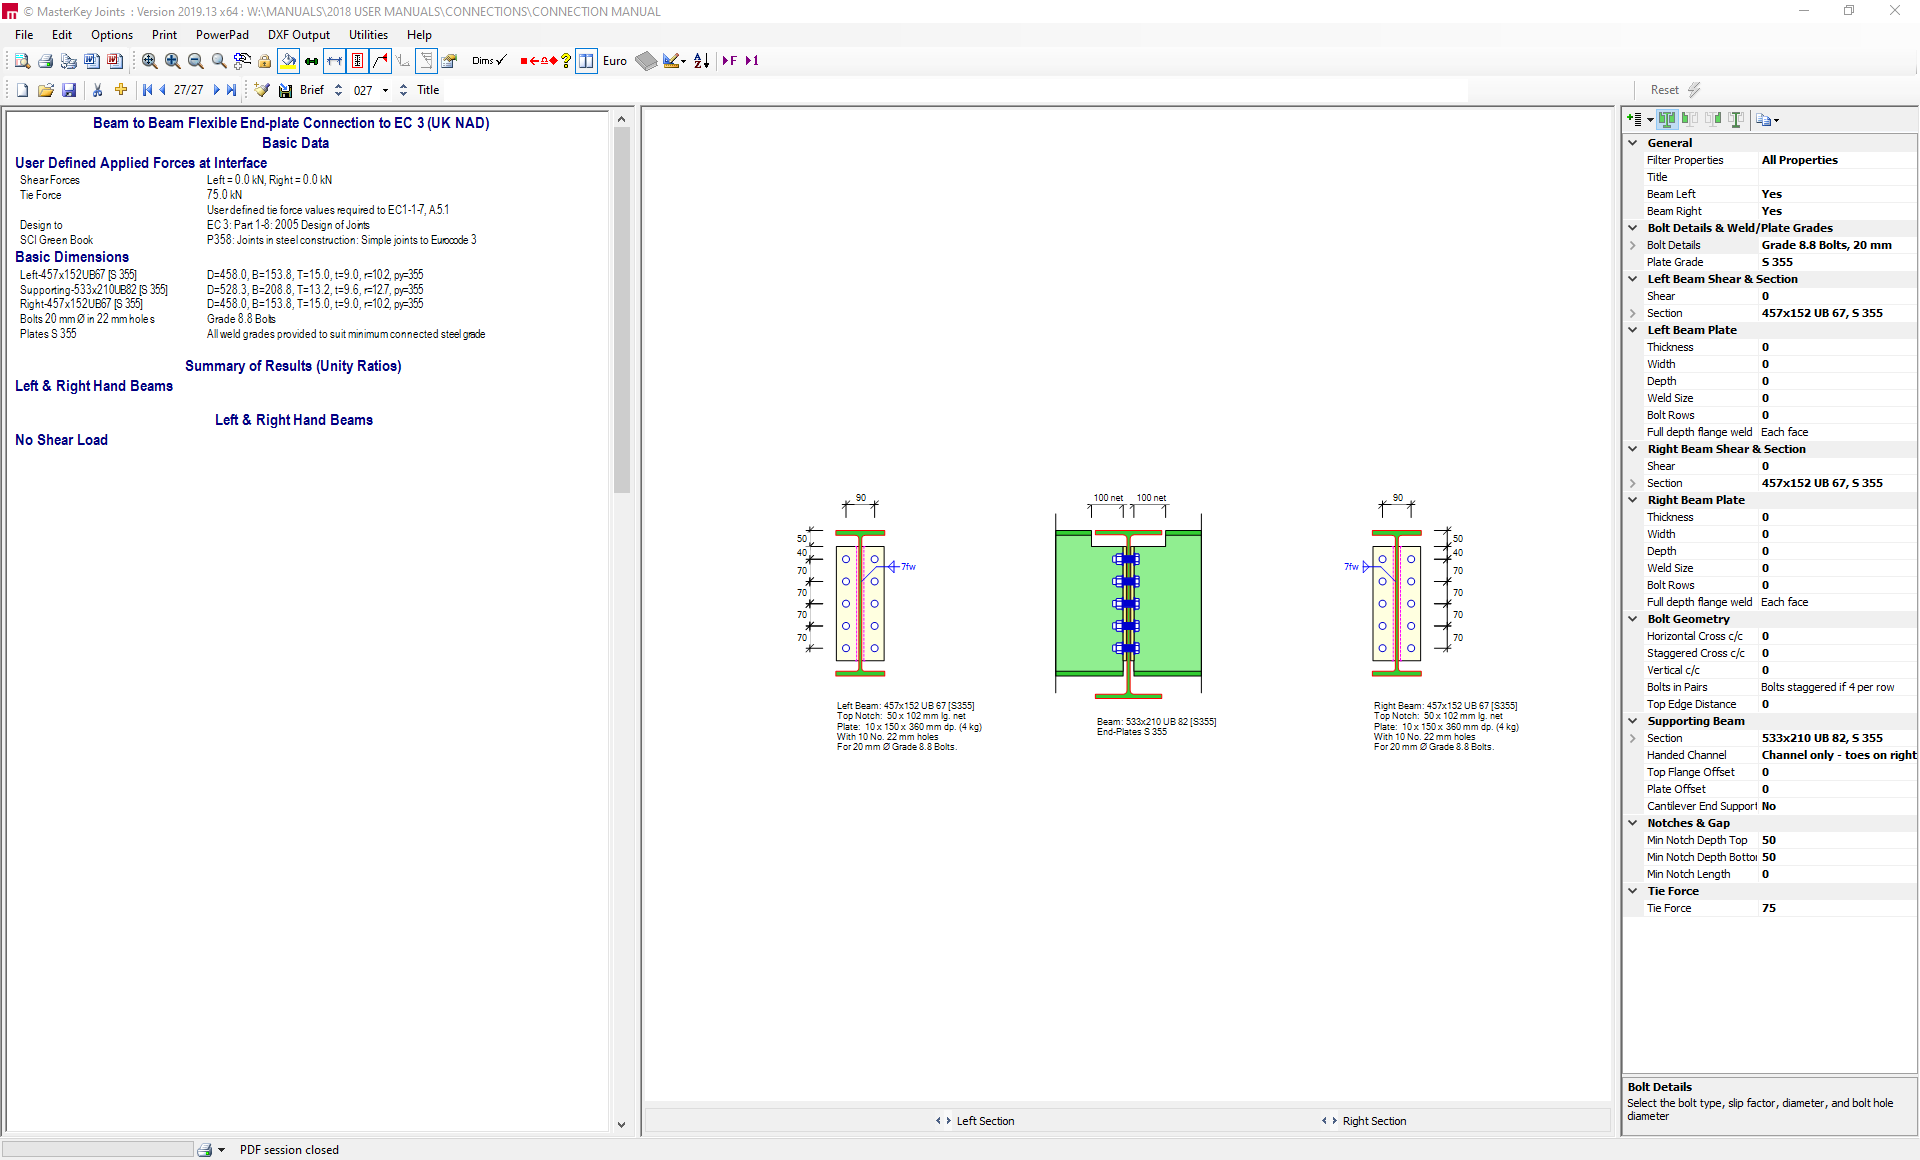1920x1160 pixels.
Task: Open the 027 number dropdown
Action: 385,90
